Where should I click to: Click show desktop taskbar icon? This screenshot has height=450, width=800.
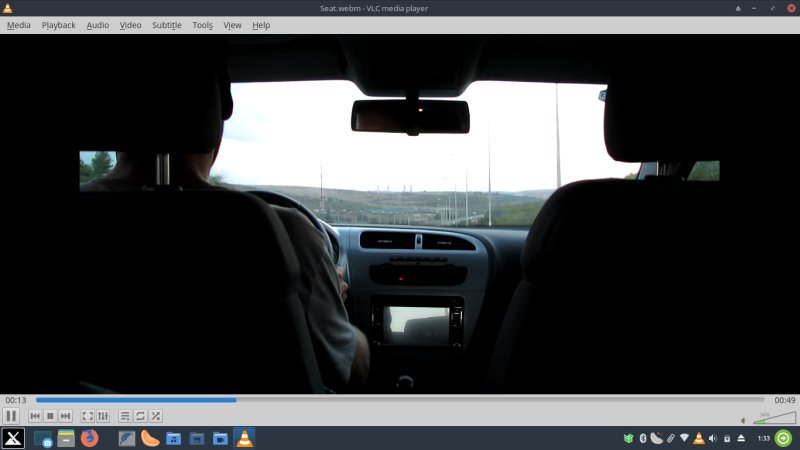[x=43, y=438]
